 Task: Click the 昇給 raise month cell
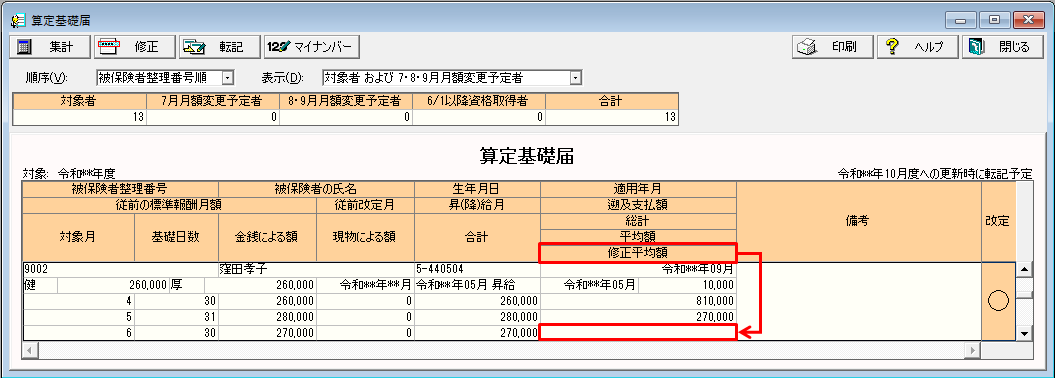tap(478, 285)
